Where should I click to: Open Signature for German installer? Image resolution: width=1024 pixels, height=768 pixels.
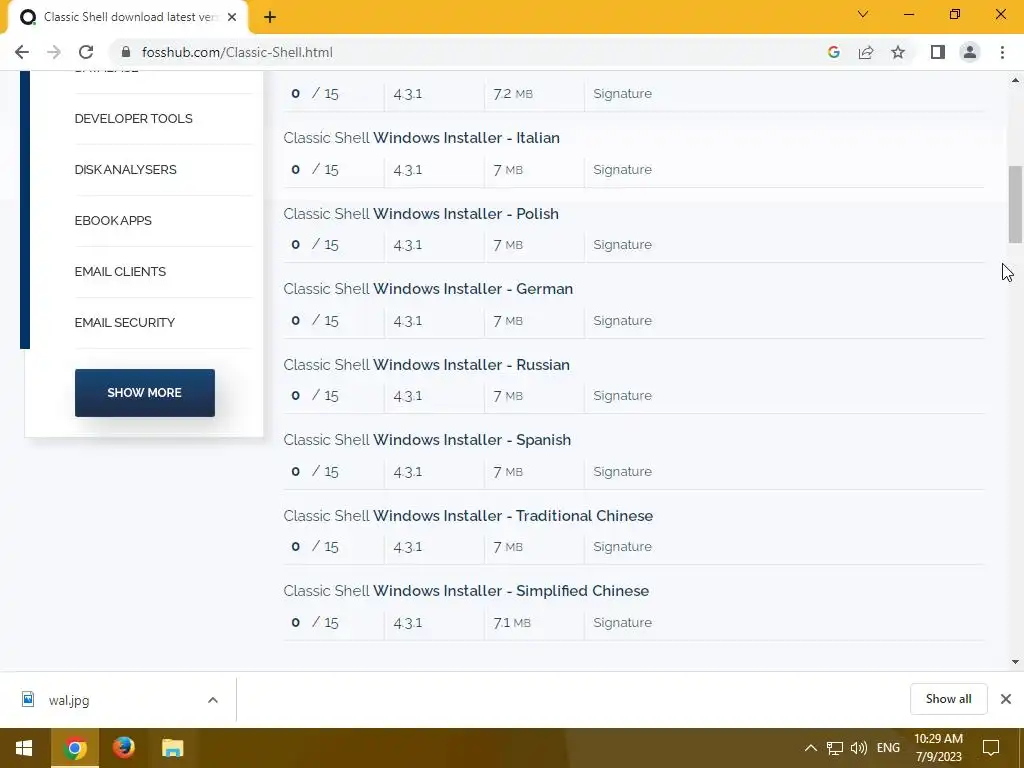point(622,321)
